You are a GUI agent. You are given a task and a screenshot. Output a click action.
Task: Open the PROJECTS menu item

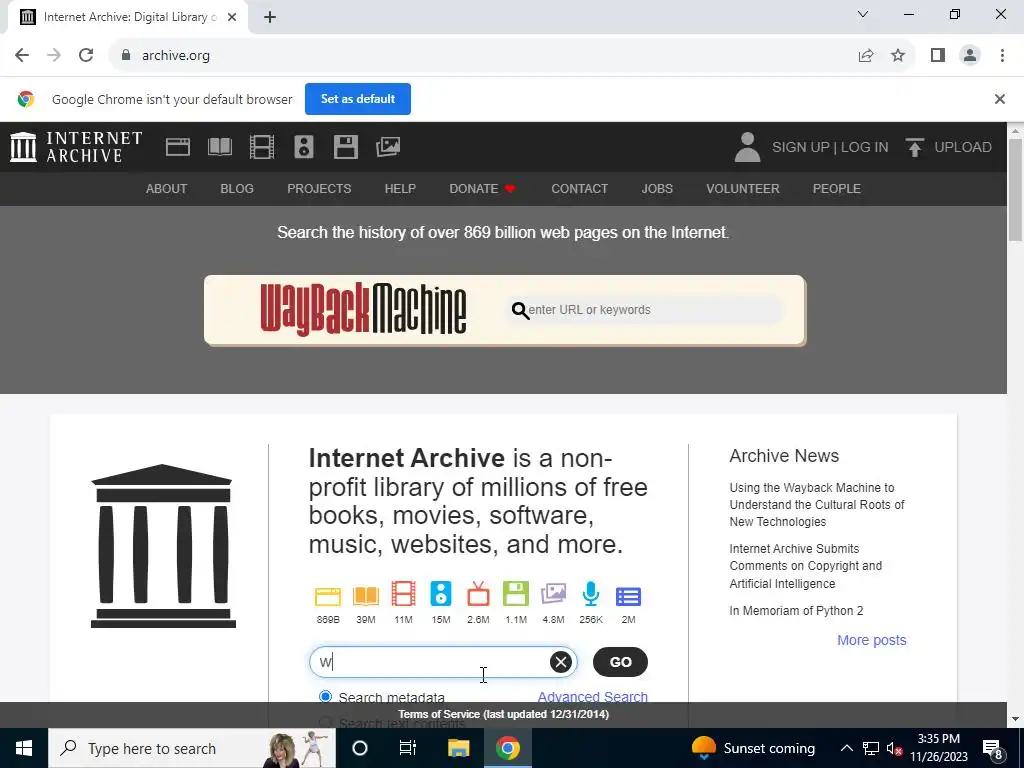coord(319,189)
